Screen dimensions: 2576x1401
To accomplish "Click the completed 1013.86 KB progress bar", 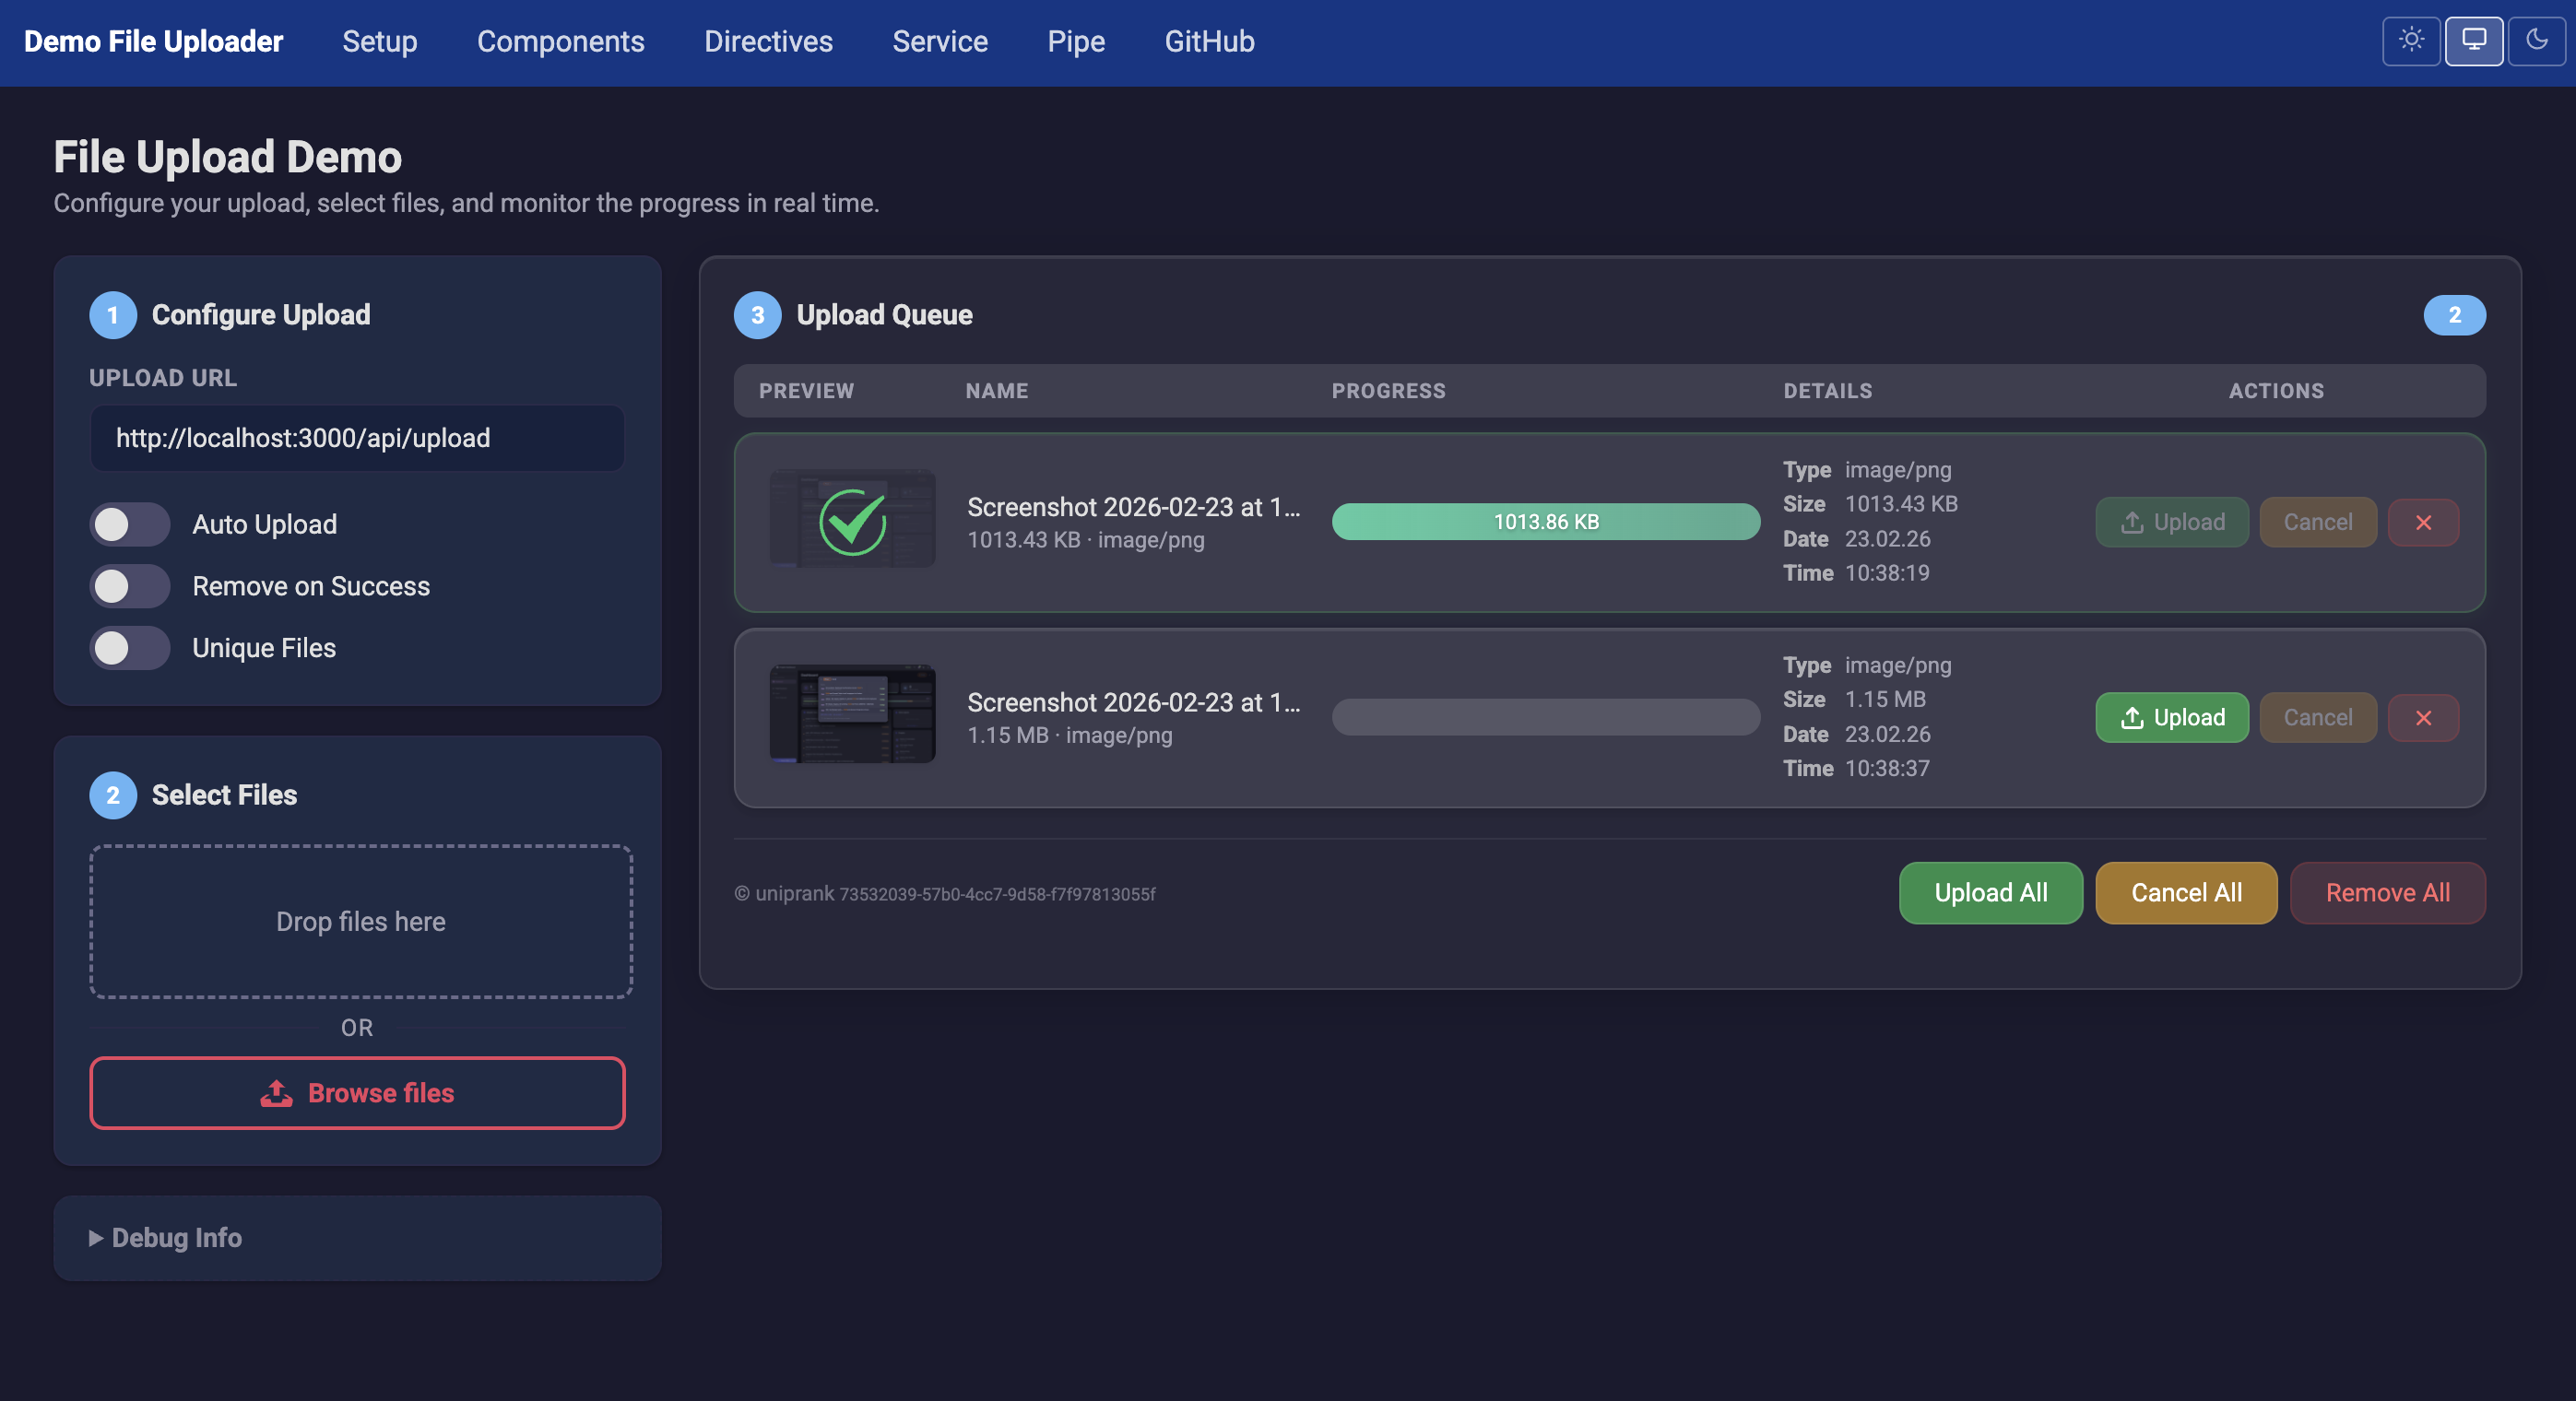I will click(1545, 522).
